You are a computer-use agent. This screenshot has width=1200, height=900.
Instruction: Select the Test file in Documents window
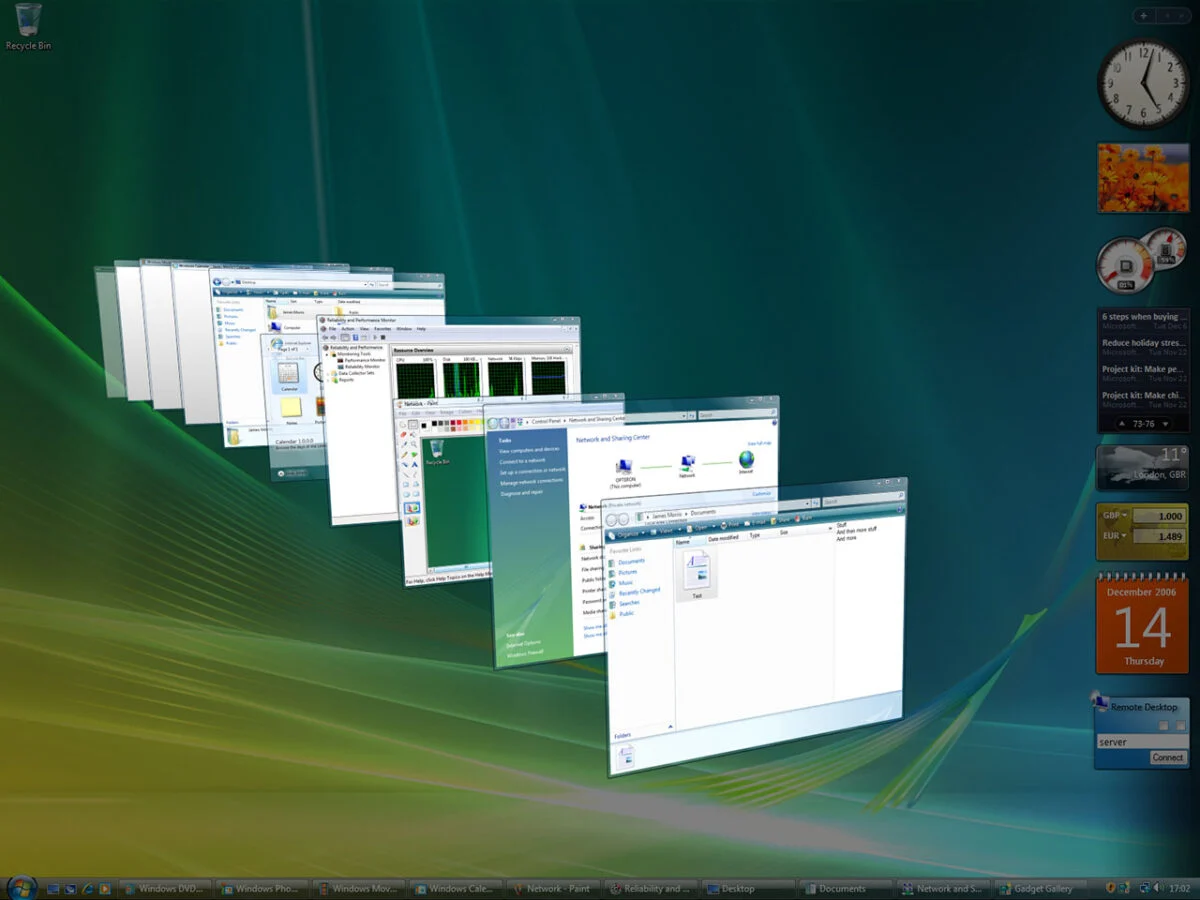[697, 573]
